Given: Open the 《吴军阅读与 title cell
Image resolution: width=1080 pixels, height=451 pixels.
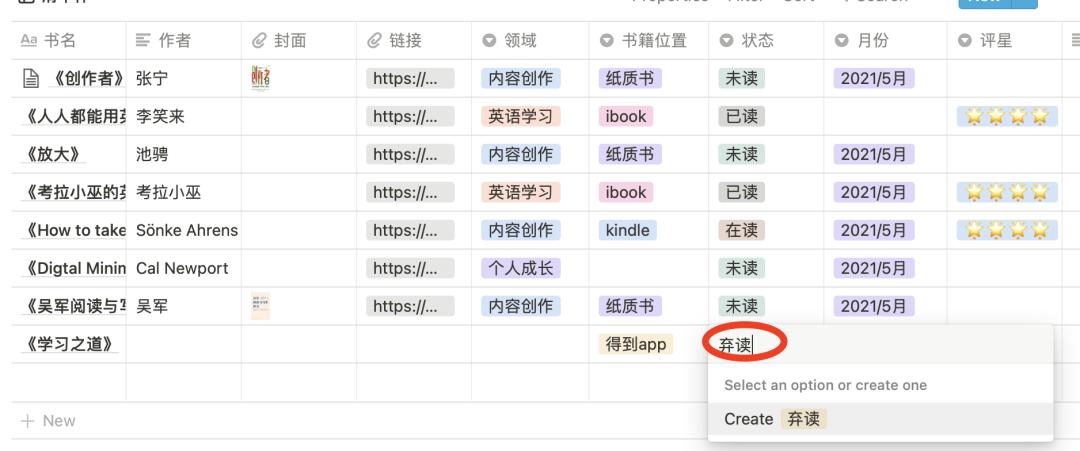Looking at the screenshot, I should (69, 306).
